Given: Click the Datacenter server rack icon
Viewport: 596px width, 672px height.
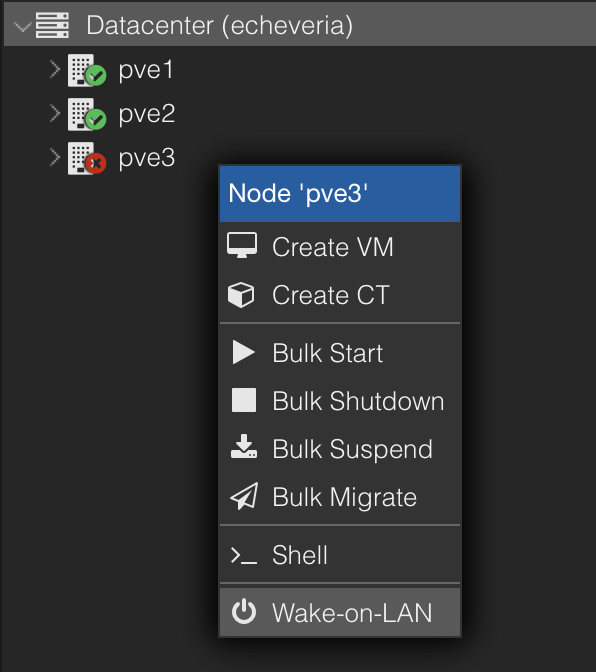Looking at the screenshot, I should pyautogui.click(x=52, y=25).
